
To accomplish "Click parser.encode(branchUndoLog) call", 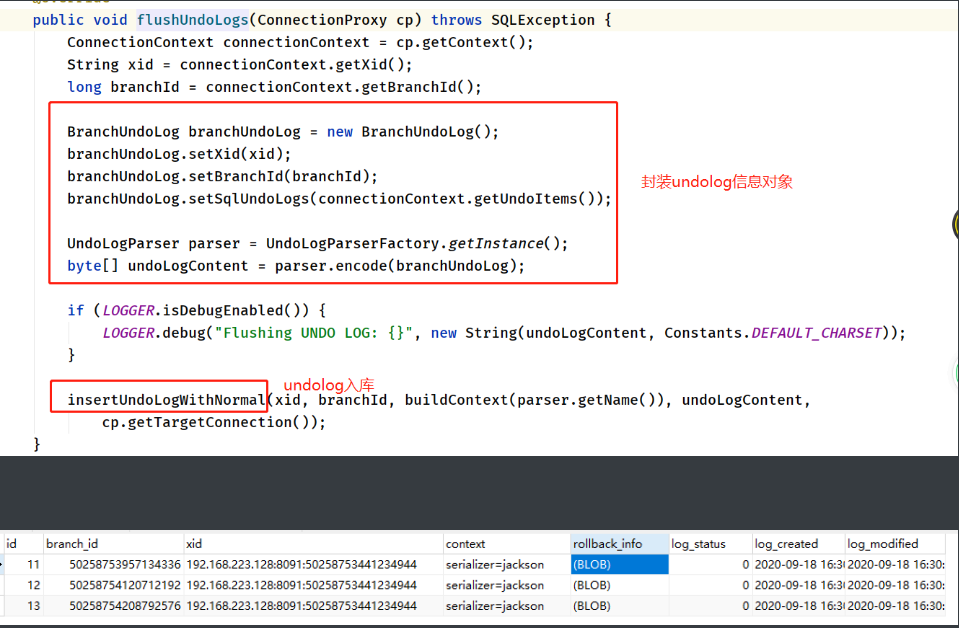I will 396,266.
